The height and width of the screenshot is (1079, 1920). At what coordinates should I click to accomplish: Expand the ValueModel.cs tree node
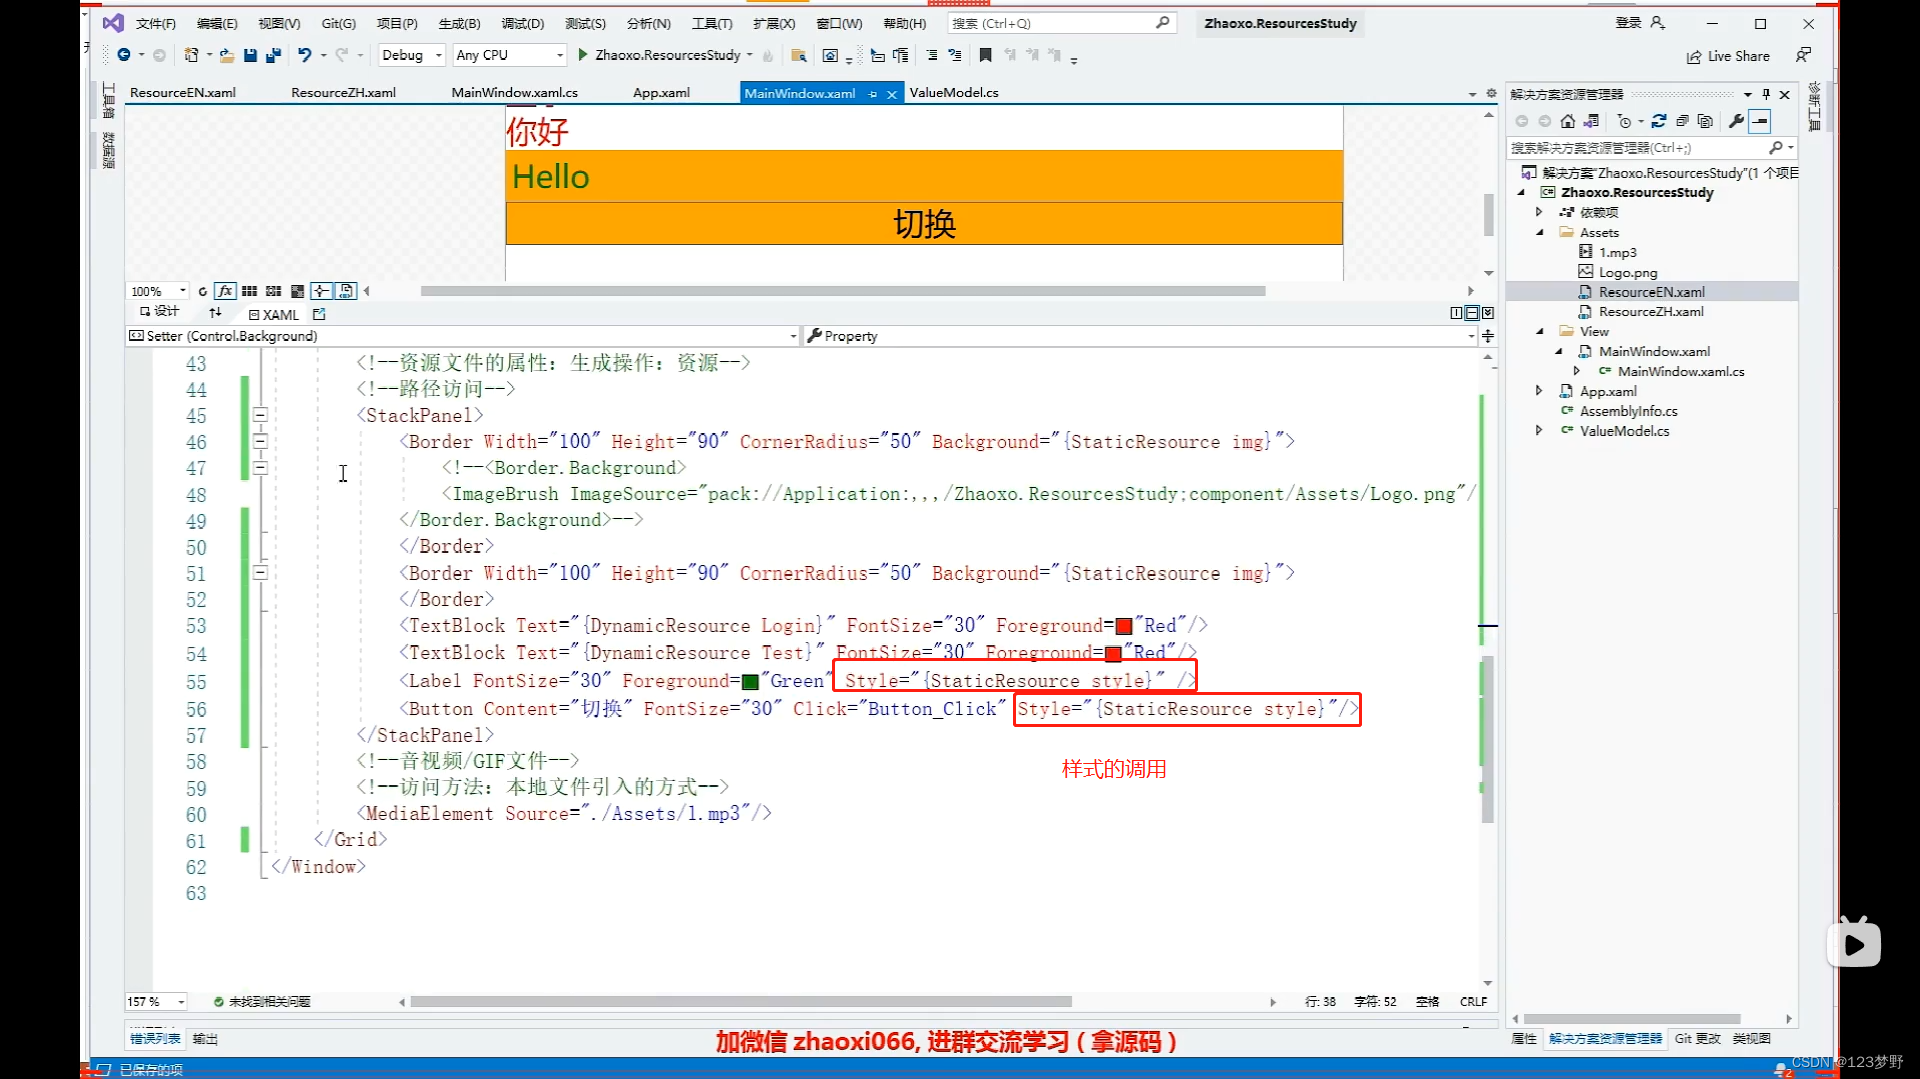tap(1540, 431)
